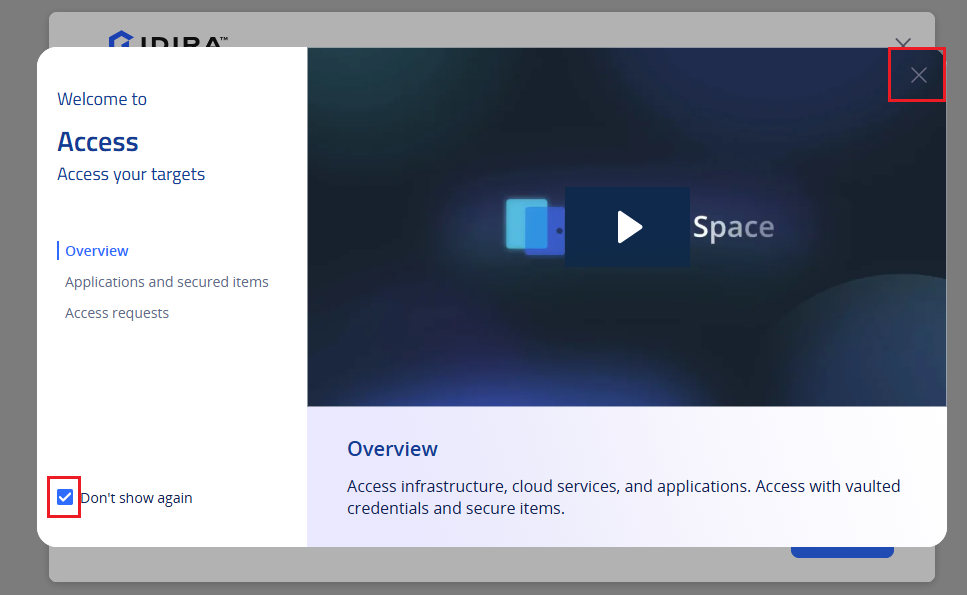Close the Welcome to Access dialog
The width and height of the screenshot is (967, 595).
pyautogui.click(x=918, y=75)
